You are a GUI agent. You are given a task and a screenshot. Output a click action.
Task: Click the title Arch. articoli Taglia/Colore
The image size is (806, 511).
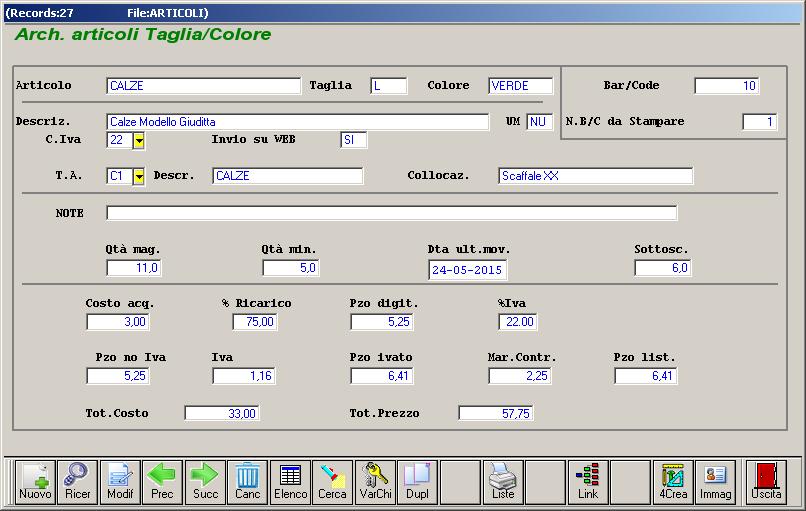point(143,34)
